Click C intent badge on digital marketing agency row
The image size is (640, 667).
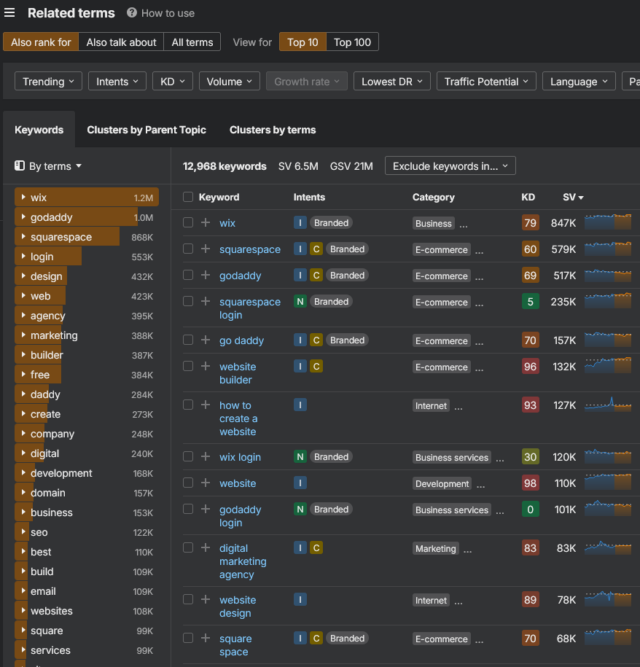[x=316, y=548]
